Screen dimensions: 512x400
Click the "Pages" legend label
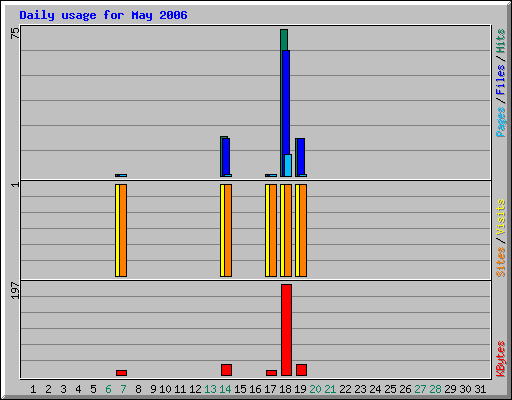(501, 122)
